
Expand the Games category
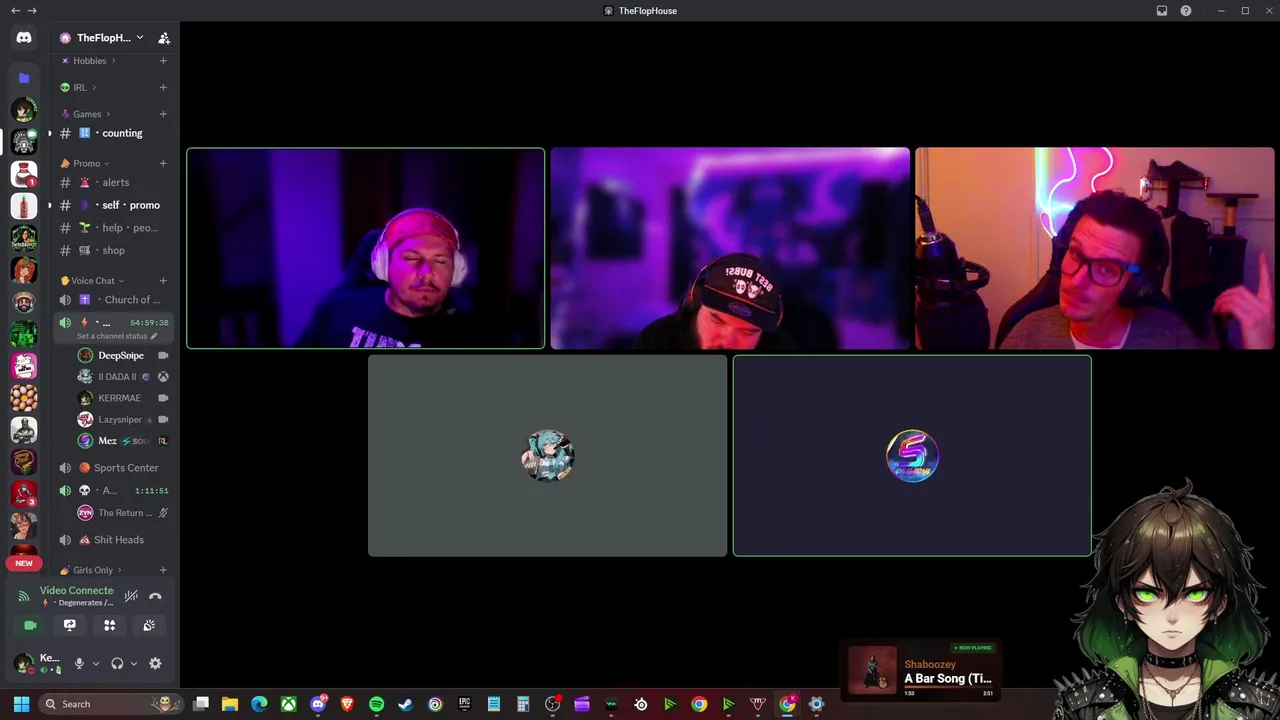pos(87,114)
